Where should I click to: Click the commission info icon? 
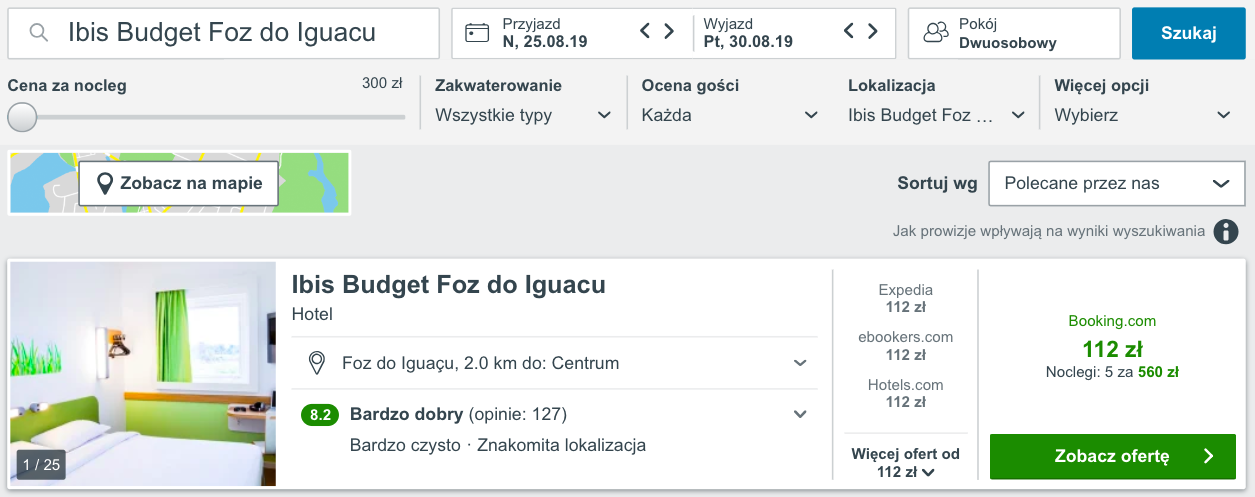pyautogui.click(x=1226, y=232)
